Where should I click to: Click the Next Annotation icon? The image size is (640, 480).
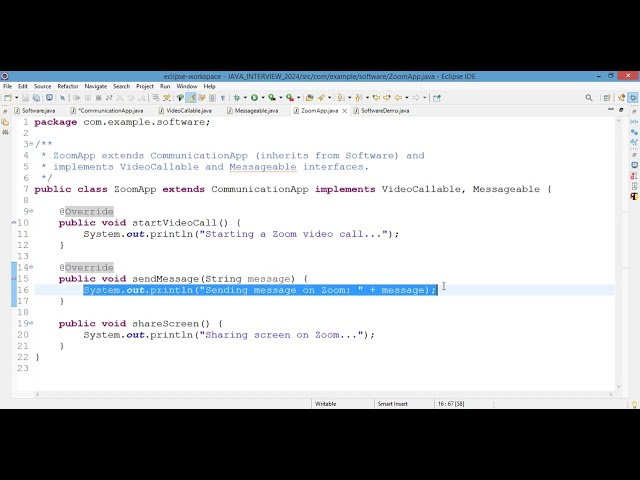click(340, 98)
